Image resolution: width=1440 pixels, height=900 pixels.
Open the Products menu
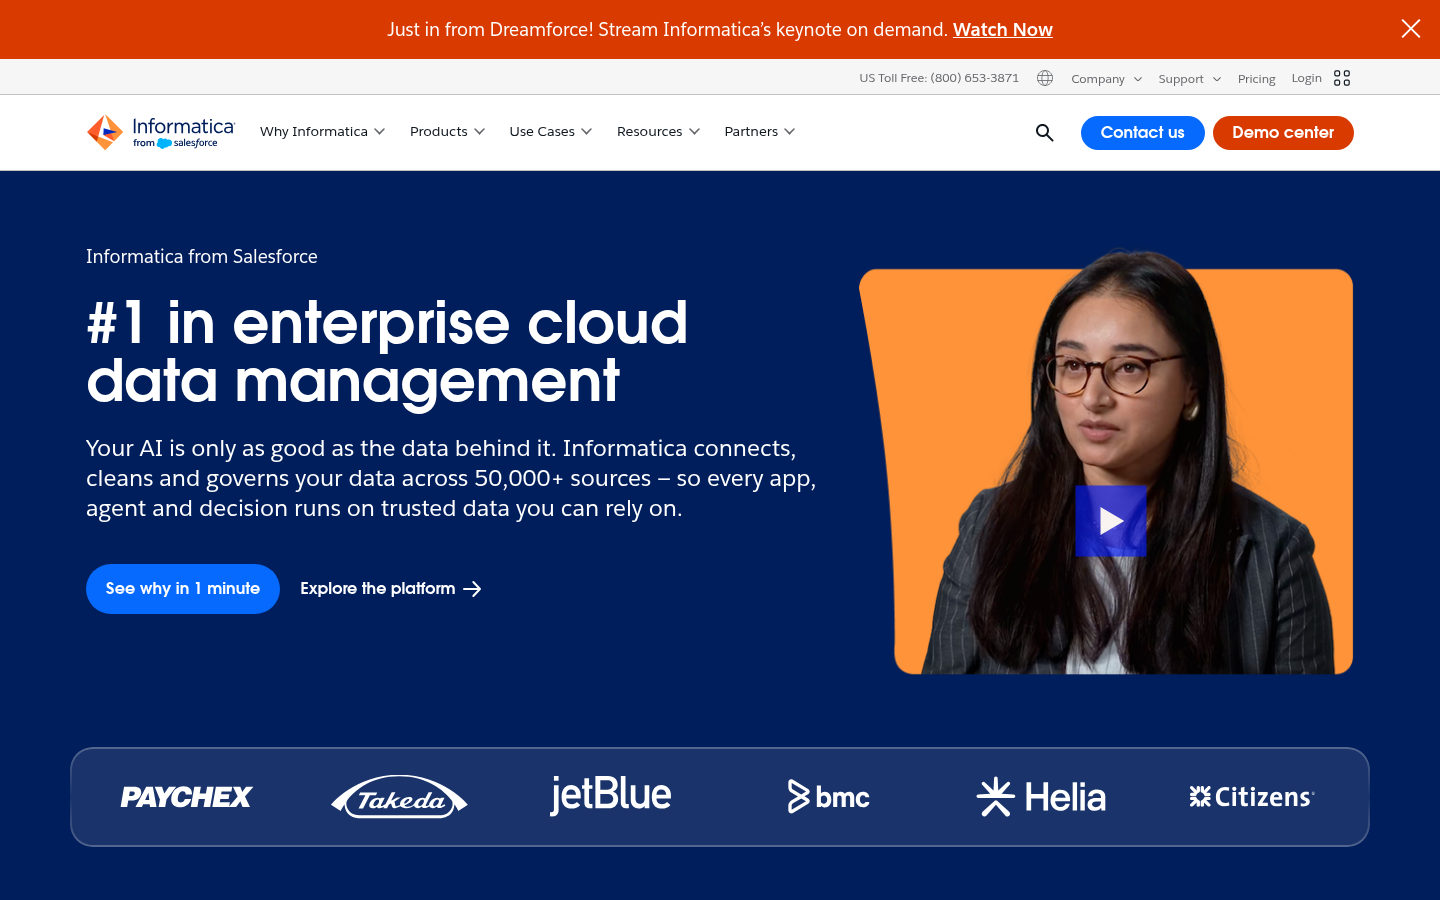pos(447,132)
